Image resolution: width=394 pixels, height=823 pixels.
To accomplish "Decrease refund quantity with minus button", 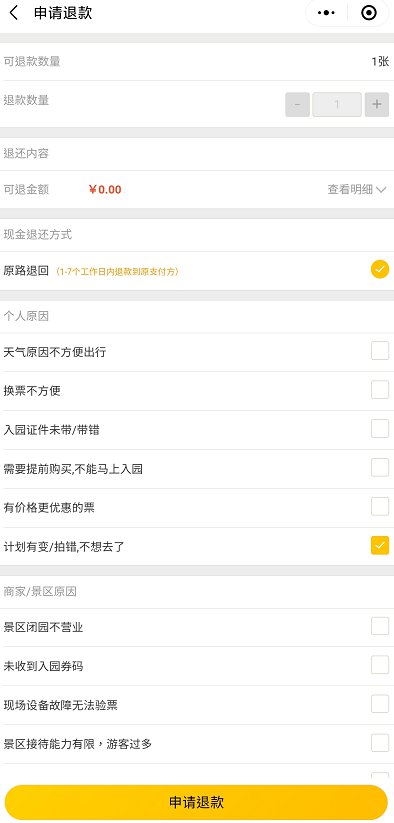I will pos(297,104).
